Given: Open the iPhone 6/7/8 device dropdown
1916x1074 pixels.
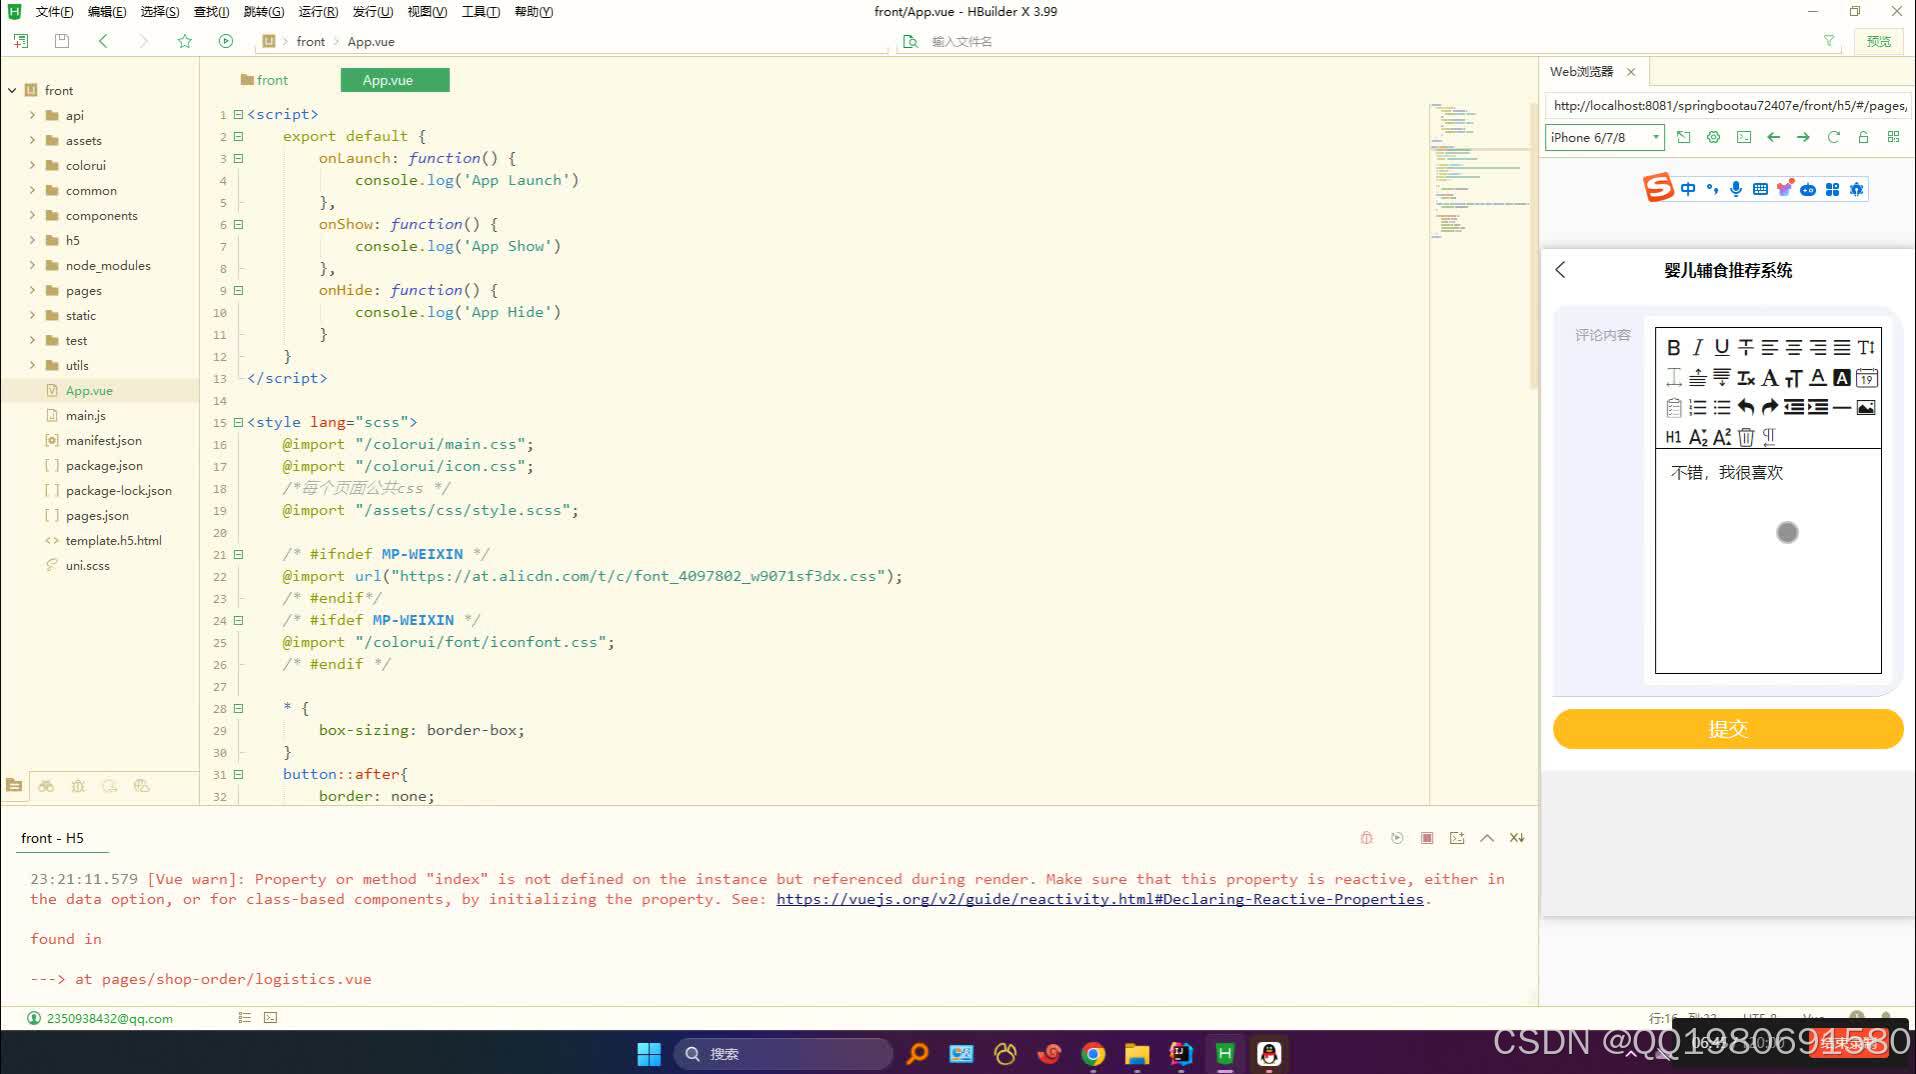Looking at the screenshot, I should pos(1605,137).
